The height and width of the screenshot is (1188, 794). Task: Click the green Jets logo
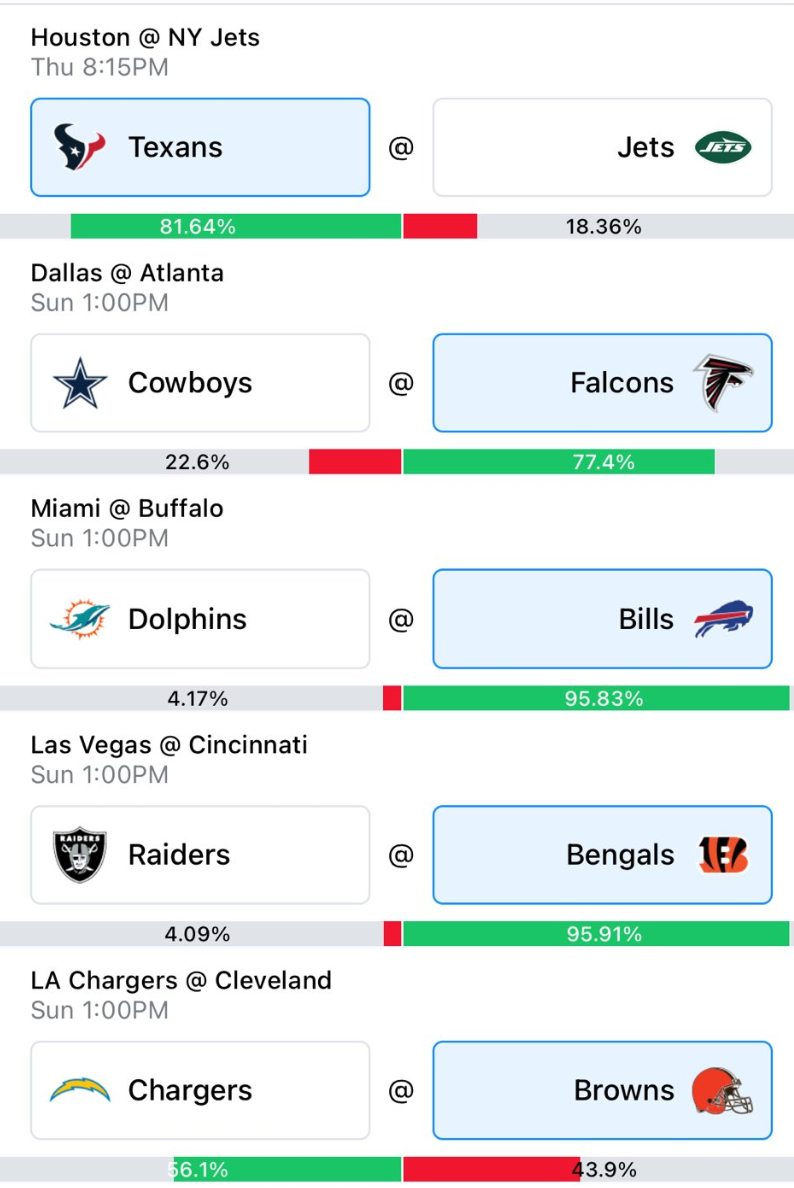pos(723,147)
